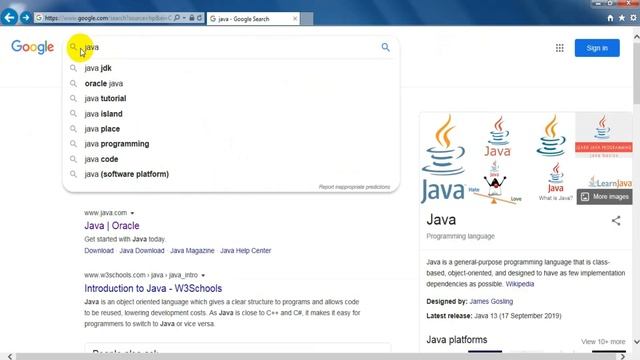
Task: Click 'Report inappropriate predictions' link
Action: click(x=354, y=187)
